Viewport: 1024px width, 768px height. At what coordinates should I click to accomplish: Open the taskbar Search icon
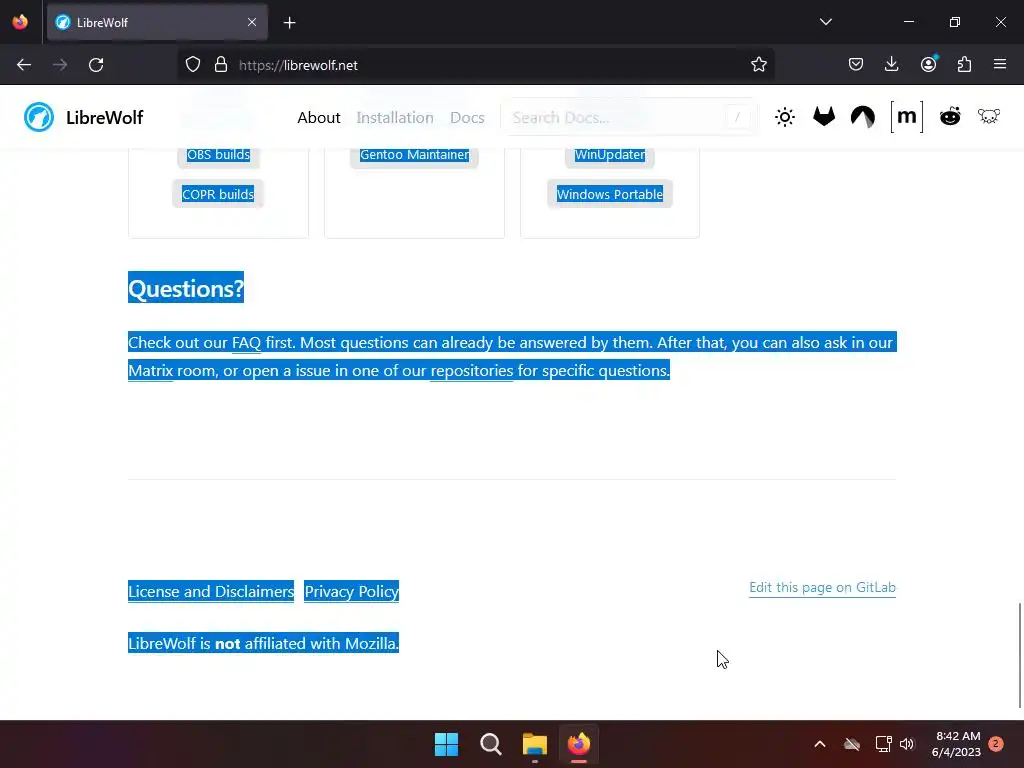490,744
